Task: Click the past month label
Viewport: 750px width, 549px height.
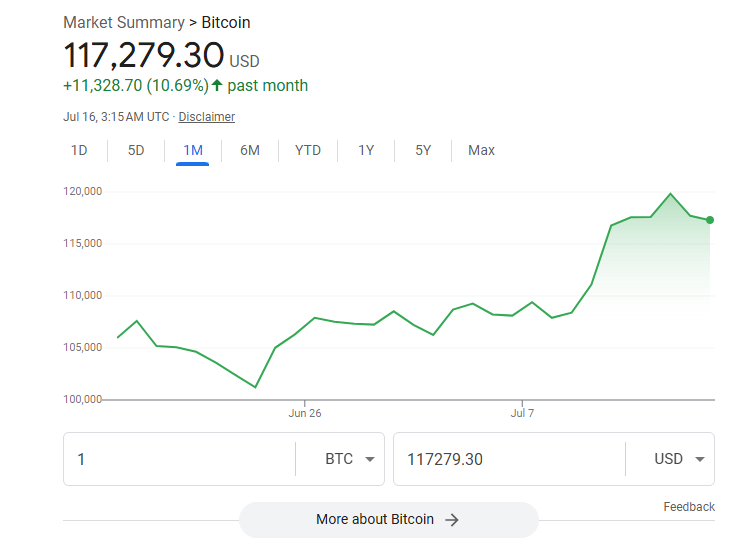Action: coord(267,86)
